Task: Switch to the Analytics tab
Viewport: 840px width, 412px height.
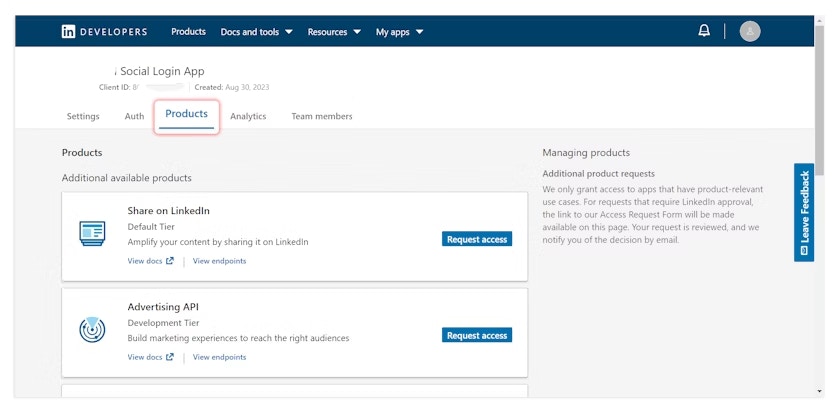Action: coord(248,116)
